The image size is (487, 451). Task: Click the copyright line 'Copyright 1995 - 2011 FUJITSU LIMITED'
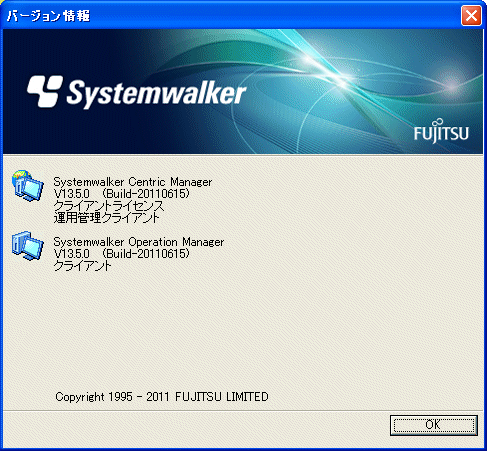pyautogui.click(x=162, y=397)
